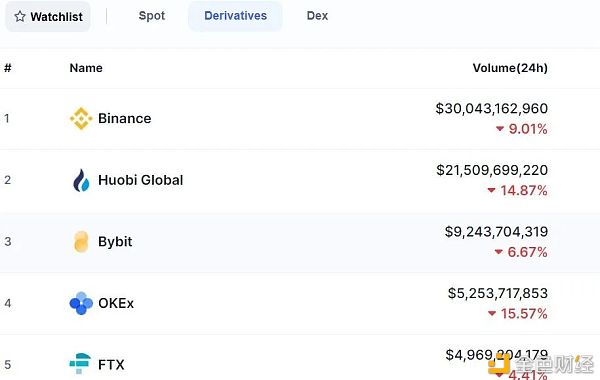Sort by Name column header
The height and width of the screenshot is (380, 600).
[86, 68]
